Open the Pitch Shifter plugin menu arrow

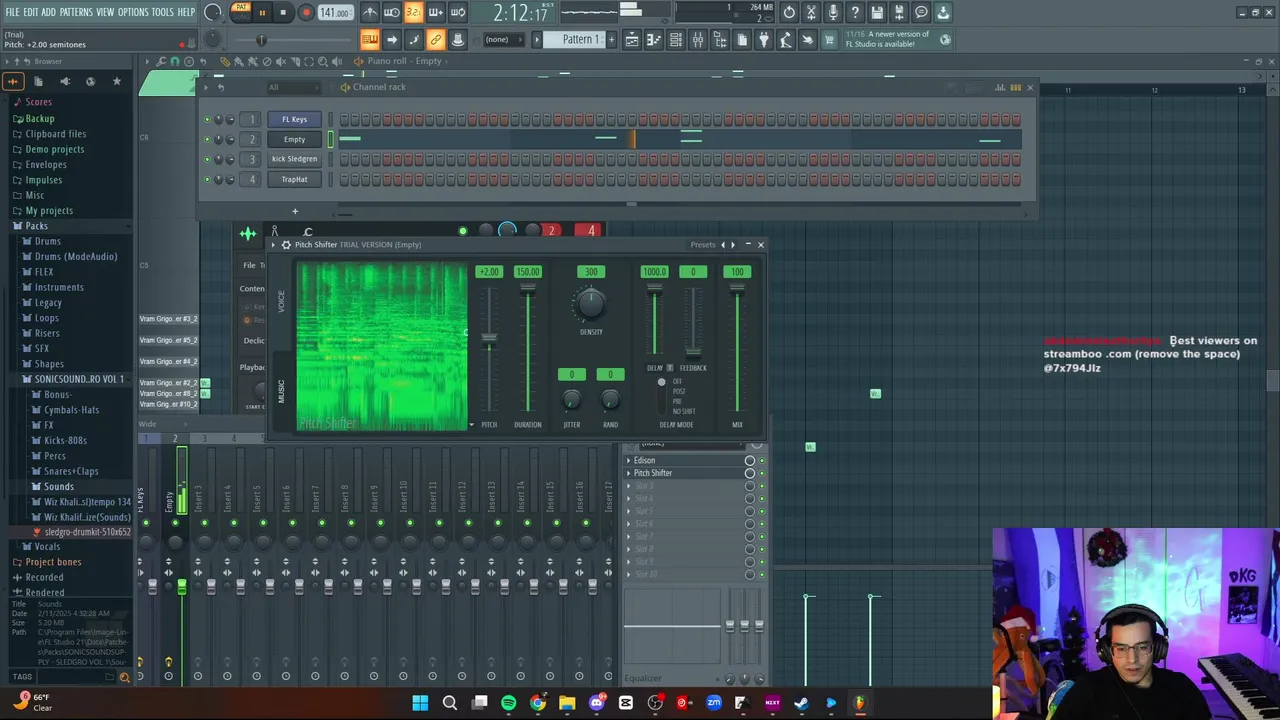(x=274, y=245)
